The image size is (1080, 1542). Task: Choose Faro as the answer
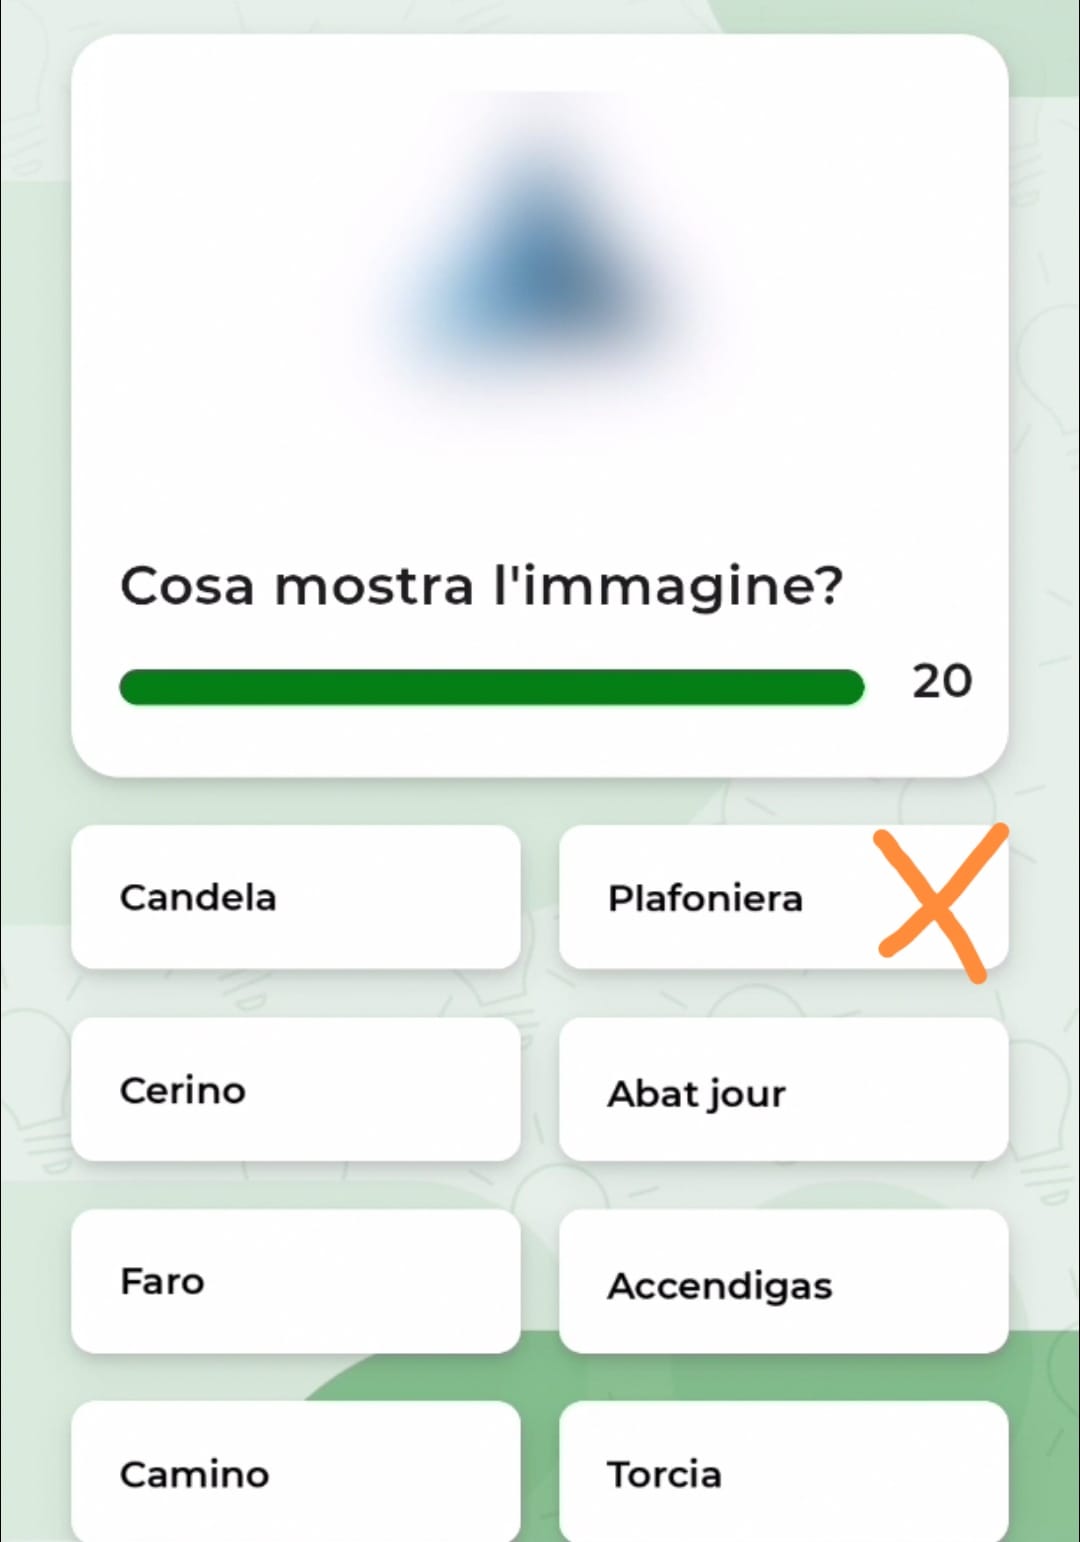pos(296,1281)
